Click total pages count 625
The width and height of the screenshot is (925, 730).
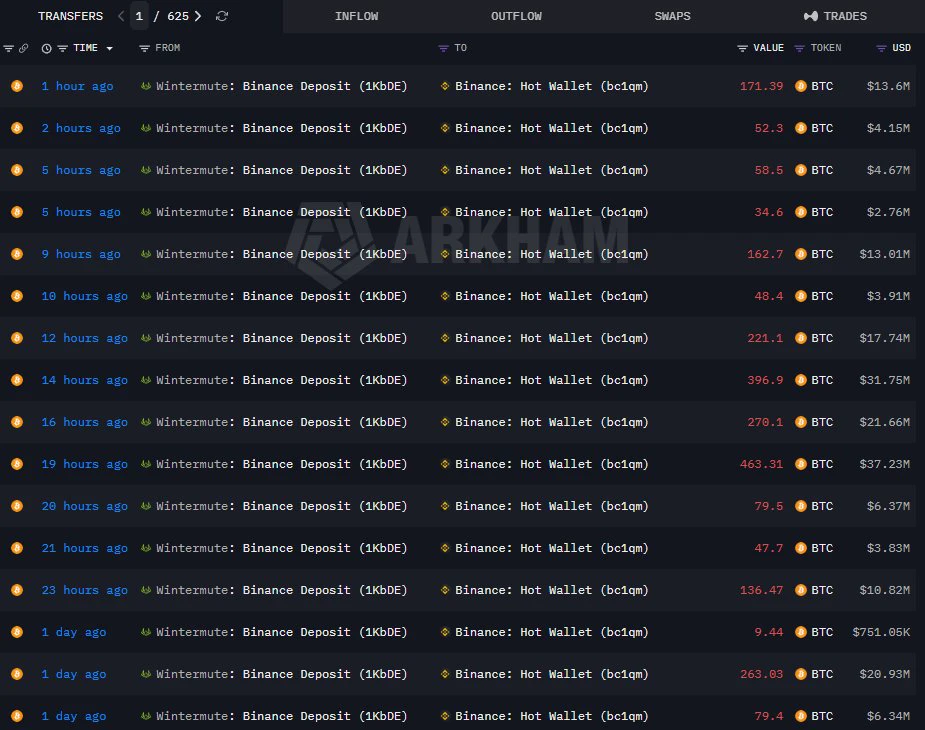(178, 16)
